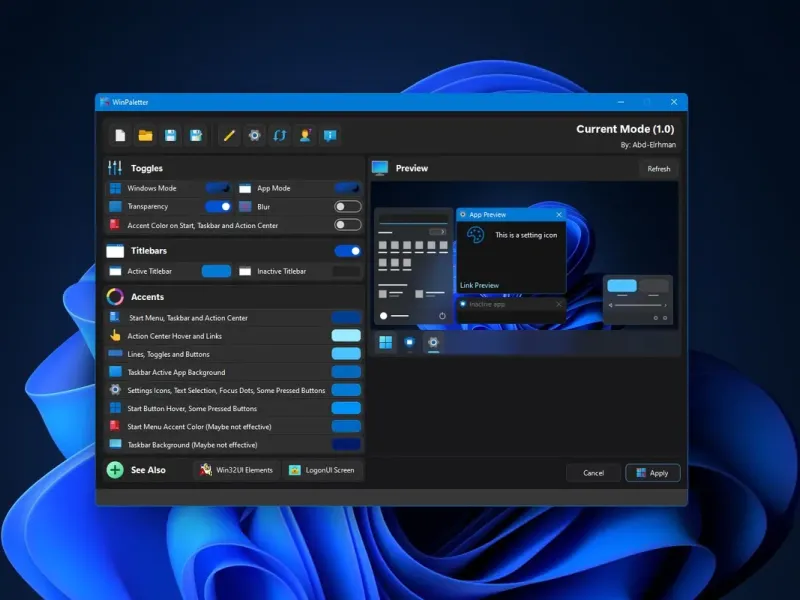Click the blue info speech bubble icon

click(x=330, y=135)
